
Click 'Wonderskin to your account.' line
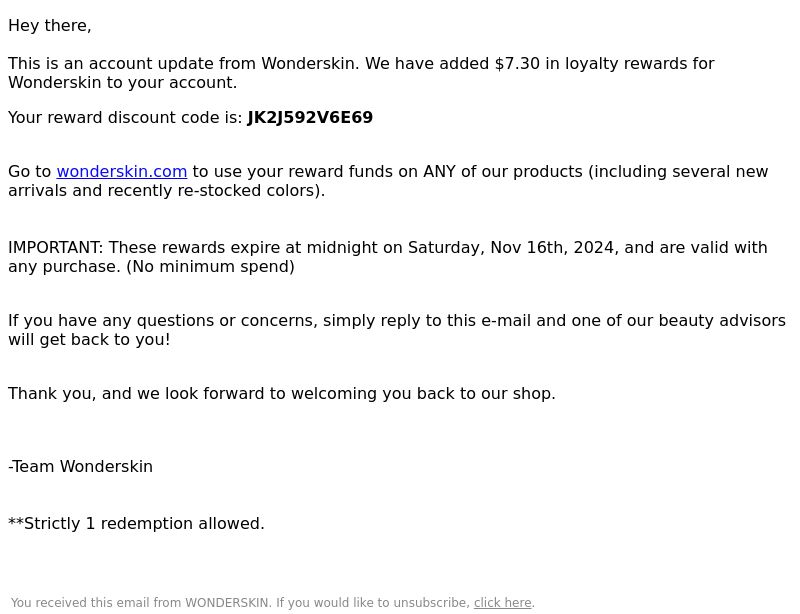[x=122, y=83]
